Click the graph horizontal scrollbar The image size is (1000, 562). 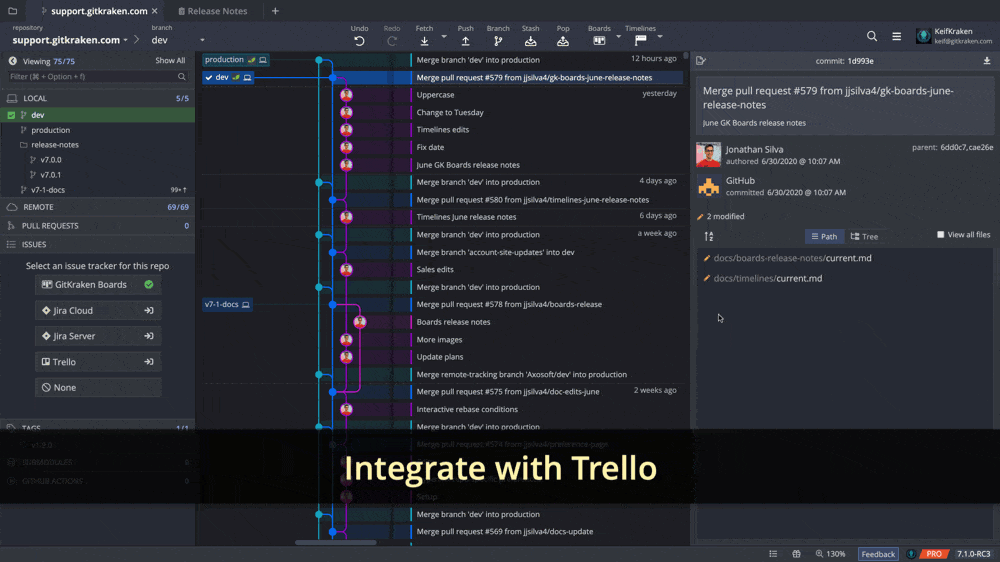(335, 543)
